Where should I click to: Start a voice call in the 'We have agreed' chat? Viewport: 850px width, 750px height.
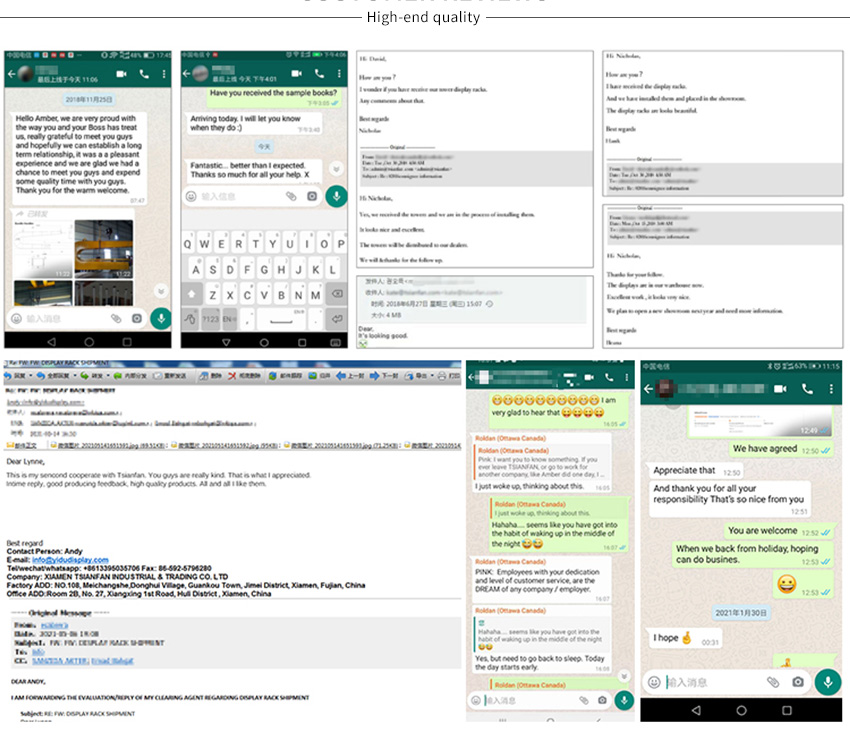pyautogui.click(x=807, y=389)
